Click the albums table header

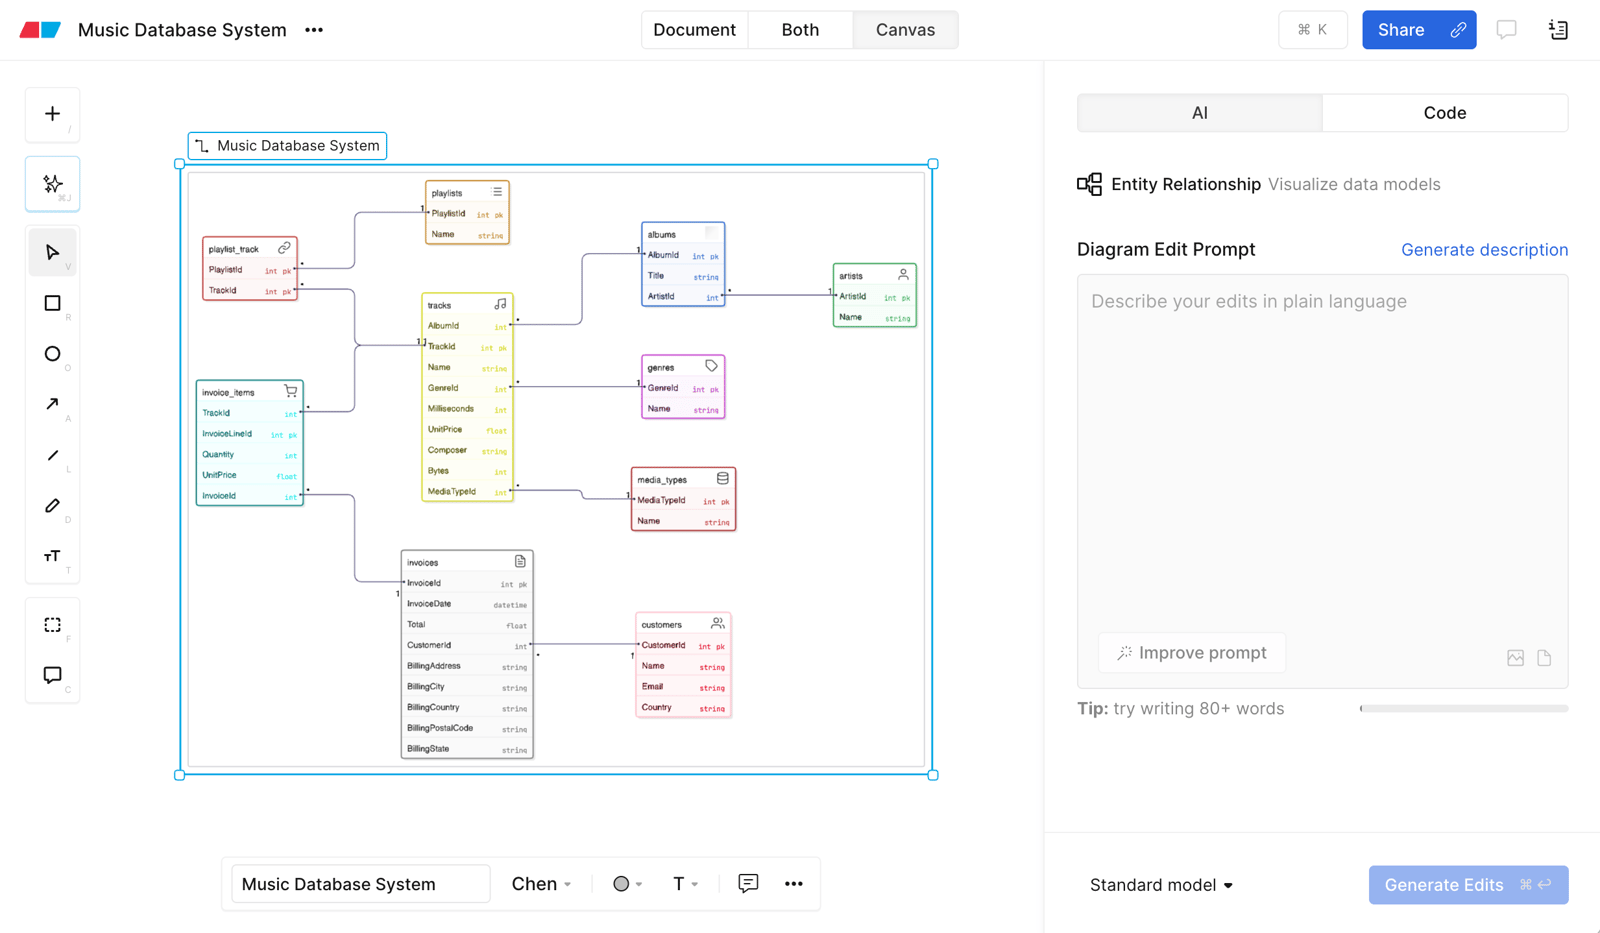(683, 234)
